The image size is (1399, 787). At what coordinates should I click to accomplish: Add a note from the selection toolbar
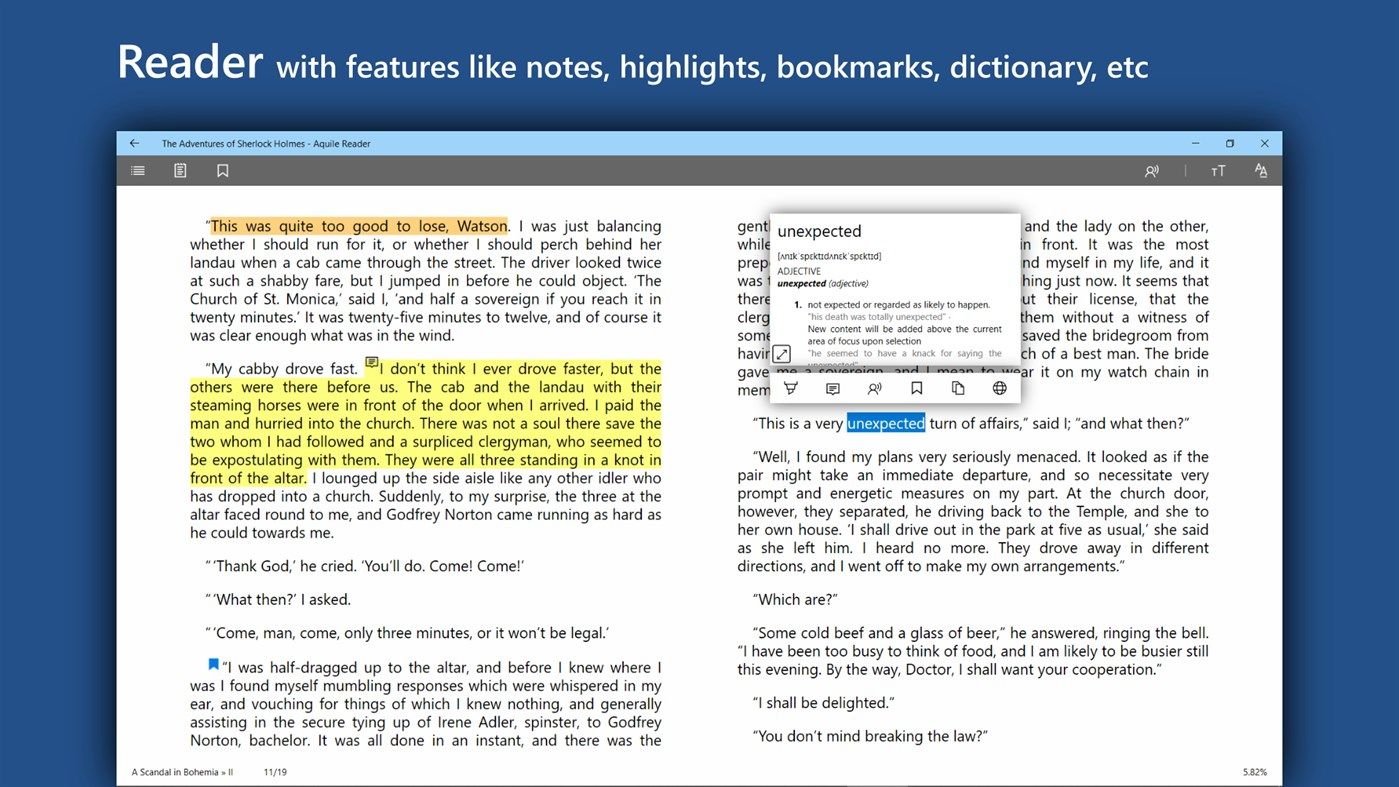click(832, 389)
